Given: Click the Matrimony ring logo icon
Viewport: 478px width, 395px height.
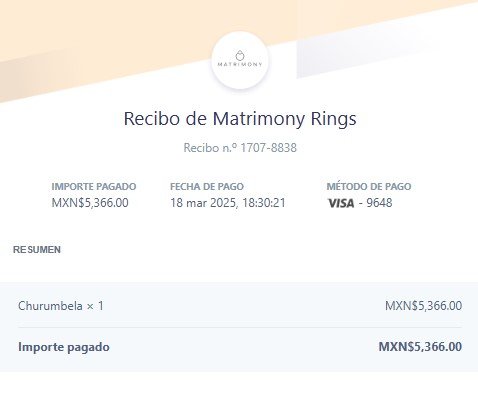Looking at the screenshot, I should 240,55.
